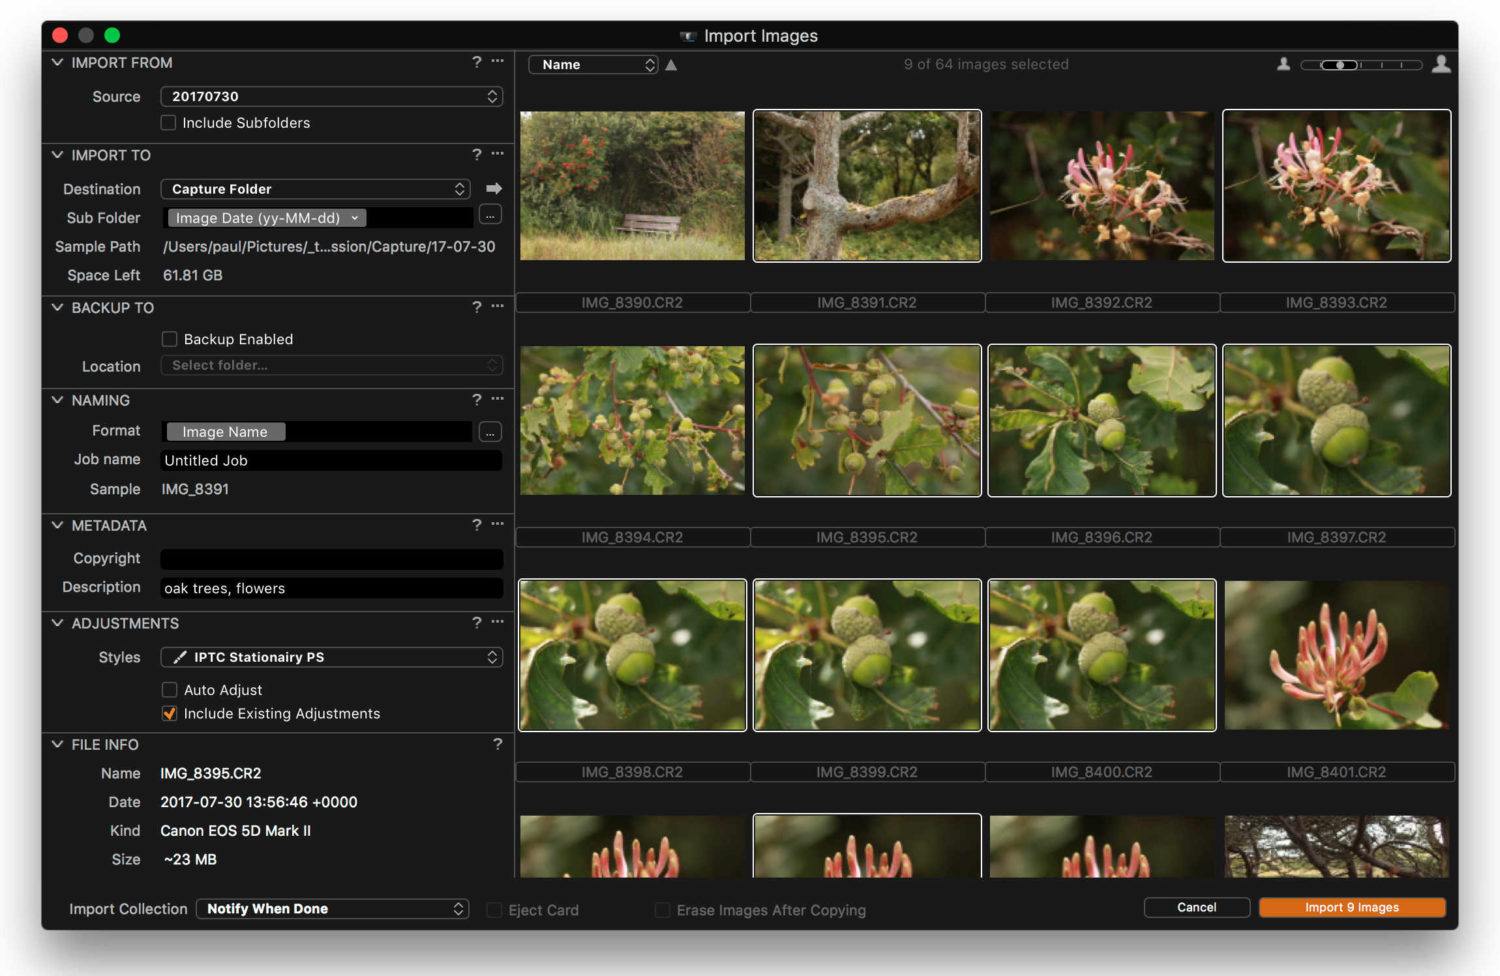Click the Import 9 Images button
This screenshot has height=976, width=1500.
(1352, 907)
